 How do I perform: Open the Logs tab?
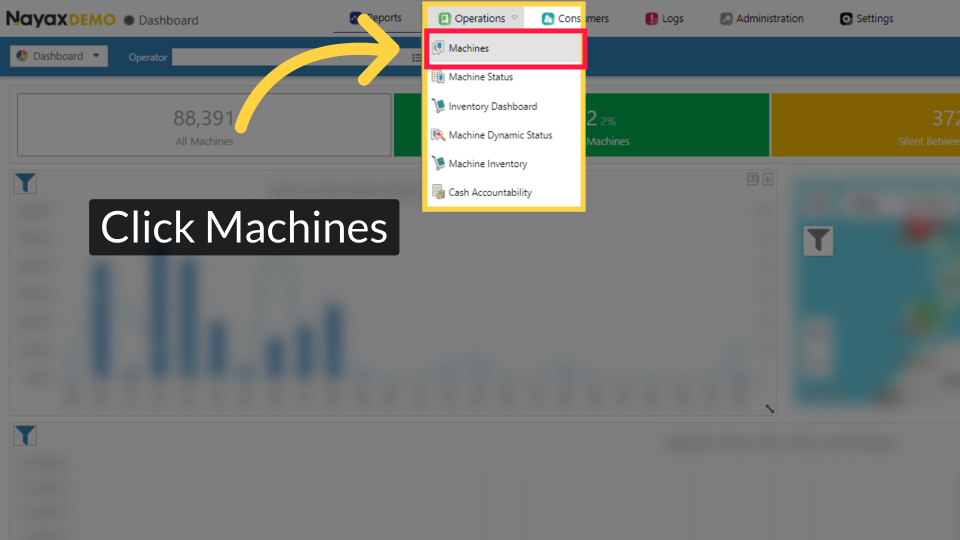664,18
